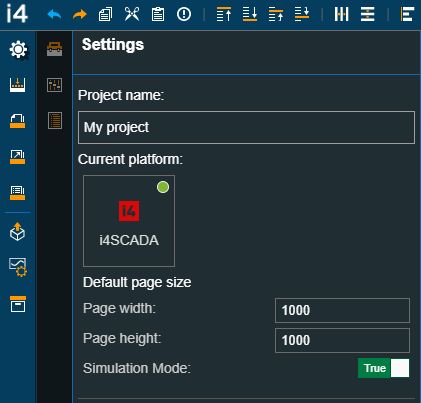Open the publish package sidebar icon
The height and width of the screenshot is (403, 421).
coord(17,231)
